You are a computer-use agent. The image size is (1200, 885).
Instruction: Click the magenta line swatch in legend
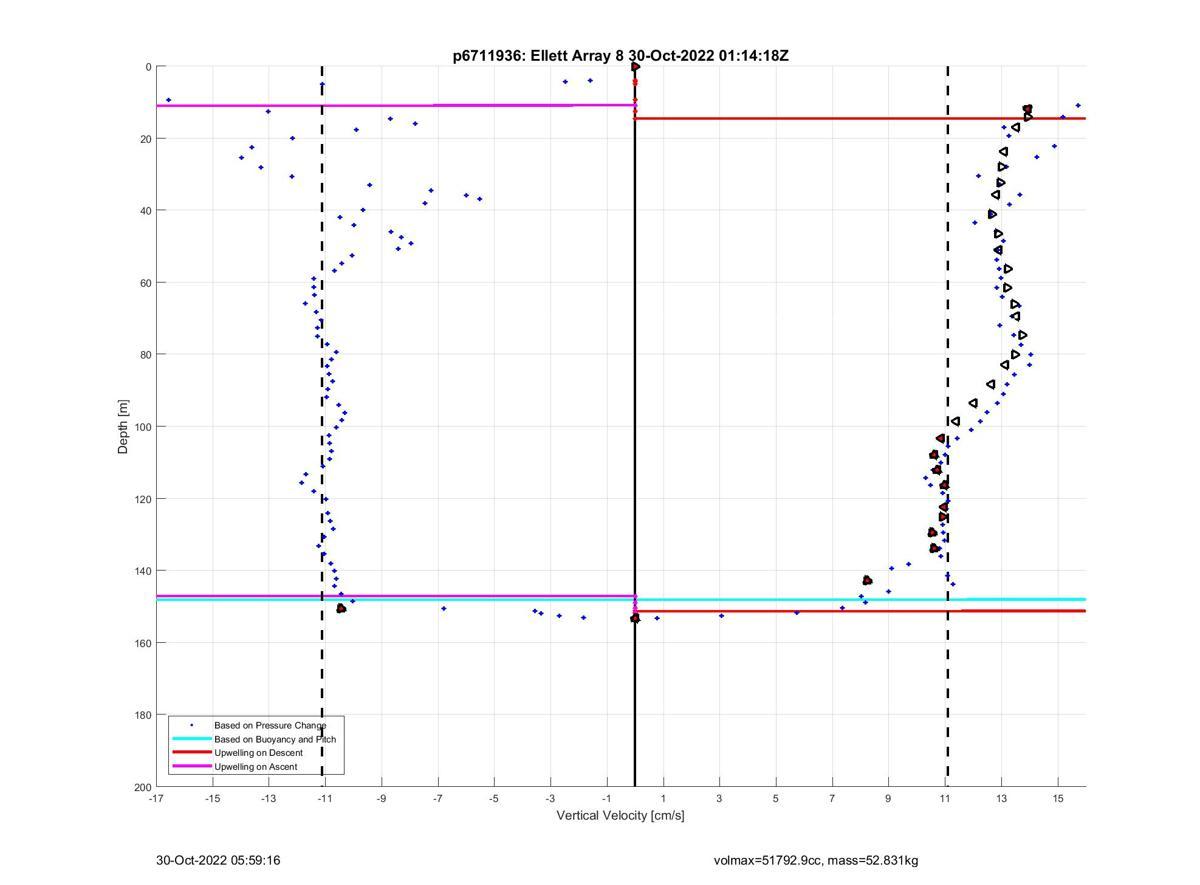click(x=191, y=767)
